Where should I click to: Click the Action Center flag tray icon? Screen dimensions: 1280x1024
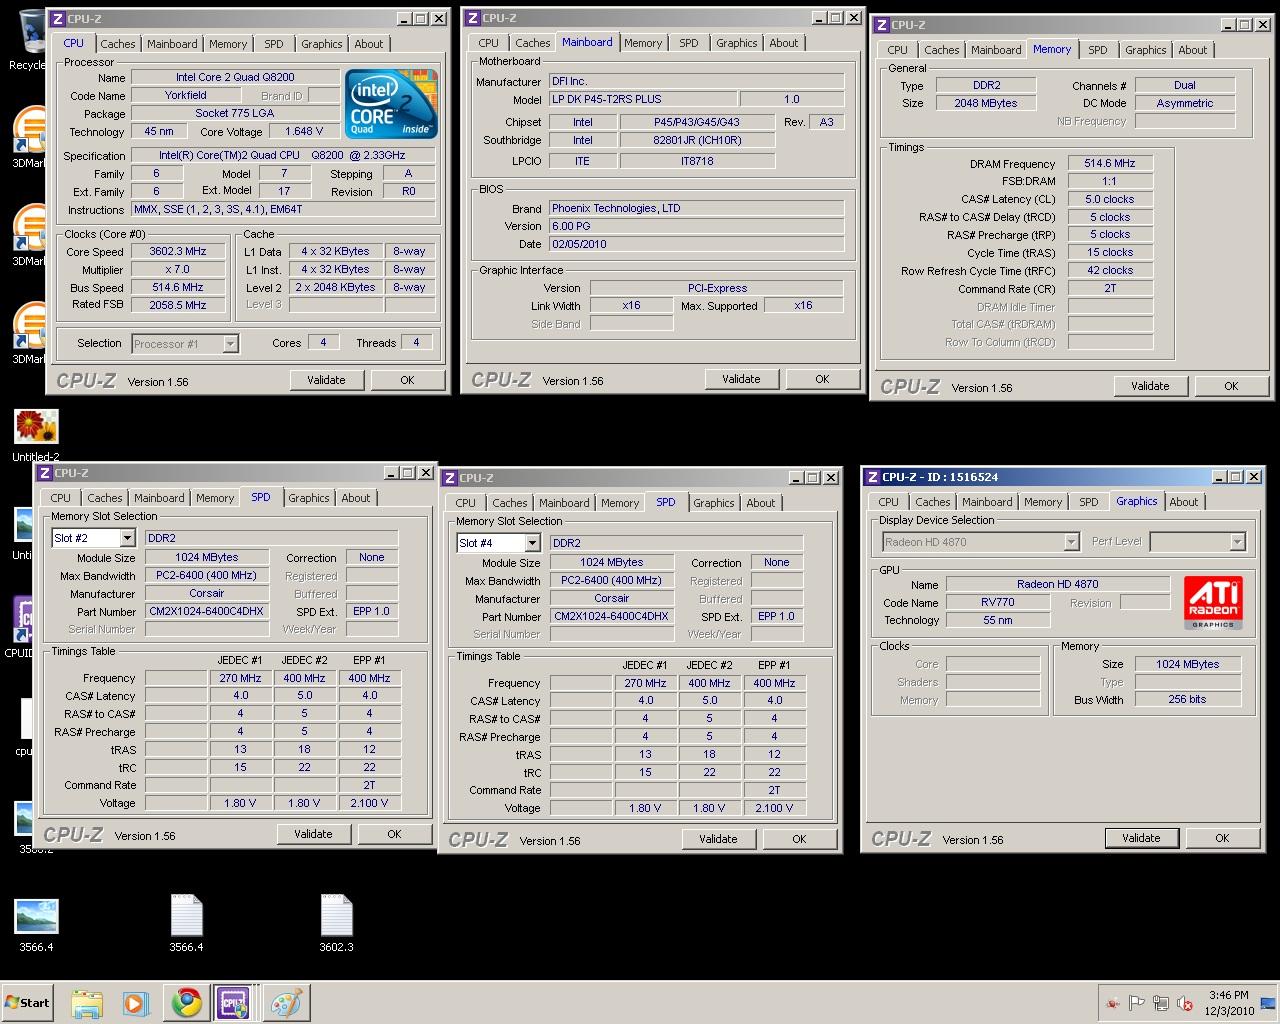(x=1137, y=1003)
